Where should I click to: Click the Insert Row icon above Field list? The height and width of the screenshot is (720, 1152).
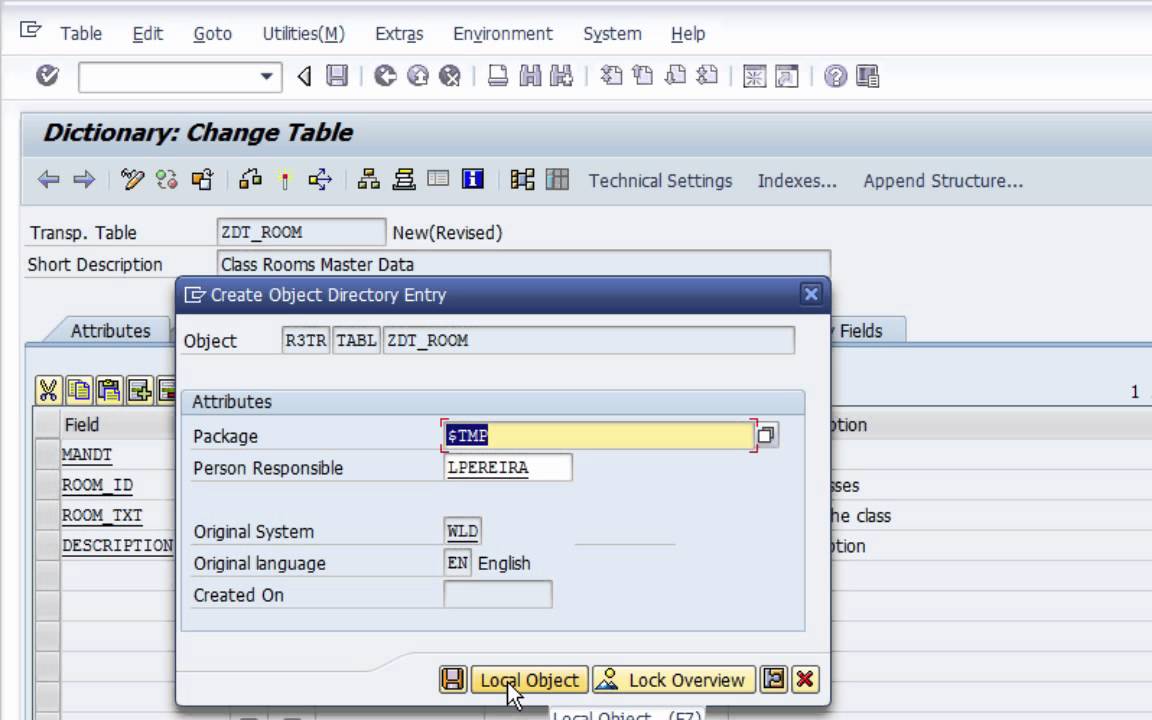[x=139, y=391]
